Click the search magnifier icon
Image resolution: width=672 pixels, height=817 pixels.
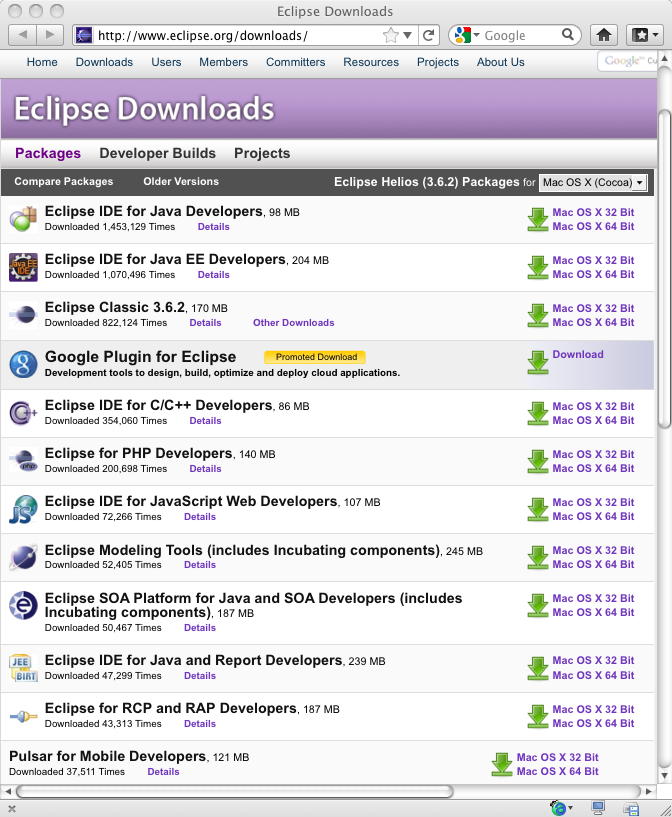coord(568,35)
